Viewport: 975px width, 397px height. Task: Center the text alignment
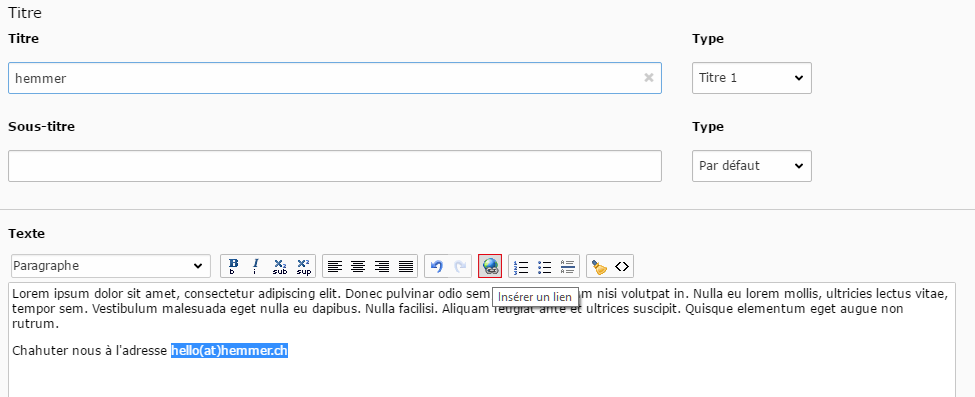(358, 266)
